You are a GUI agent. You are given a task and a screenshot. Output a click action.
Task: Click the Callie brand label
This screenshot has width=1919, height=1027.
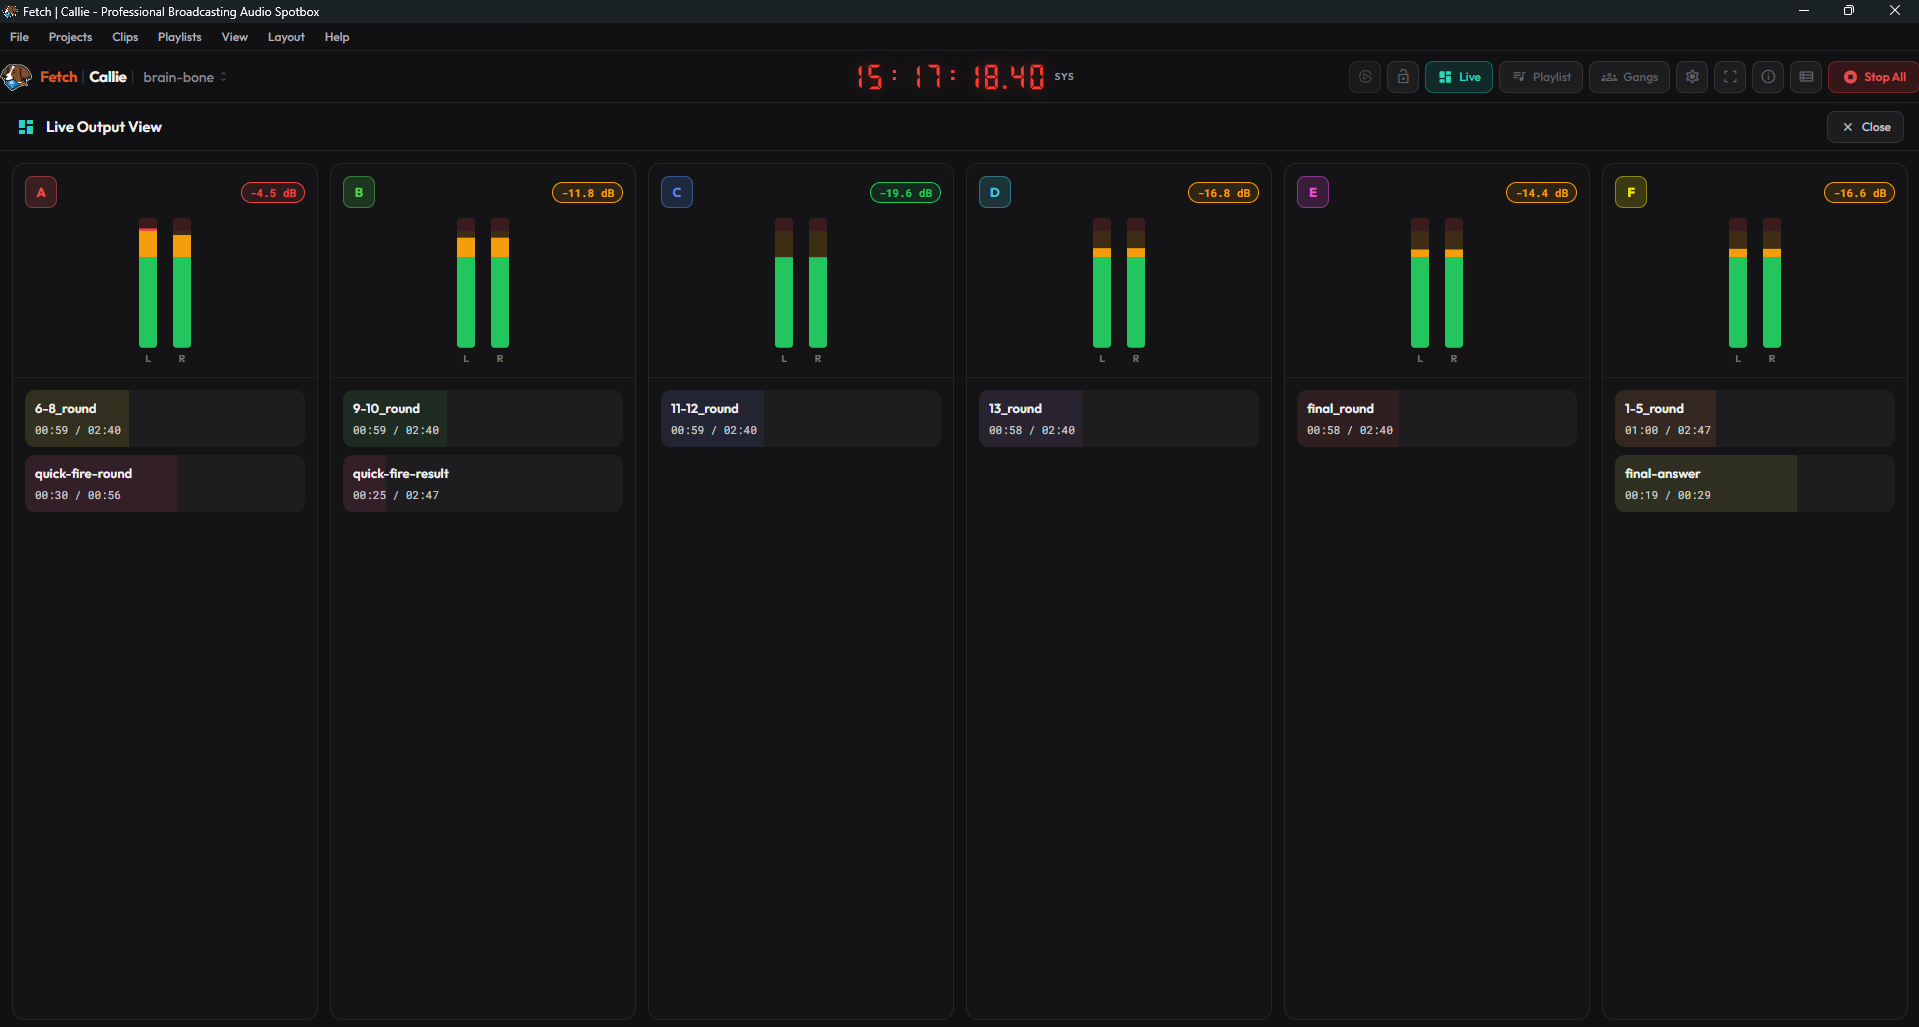(x=108, y=77)
